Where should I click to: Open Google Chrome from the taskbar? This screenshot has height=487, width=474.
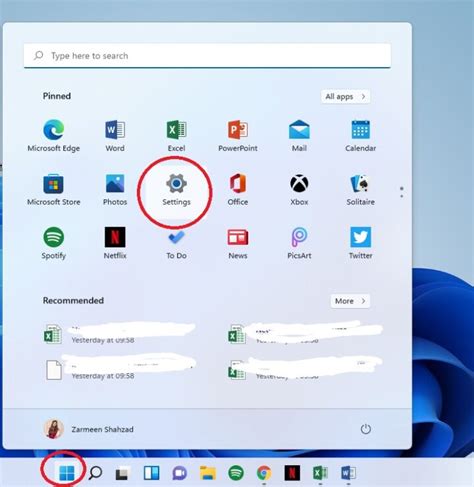click(264, 473)
